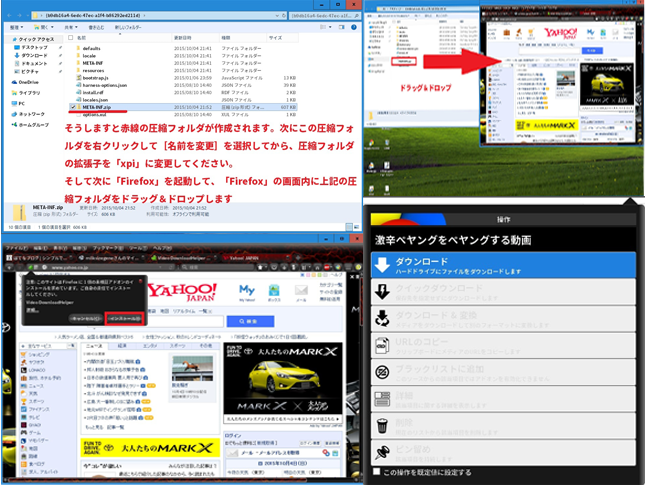
Task: Switch to the ニュース tab on Yahoo
Action: [94, 346]
